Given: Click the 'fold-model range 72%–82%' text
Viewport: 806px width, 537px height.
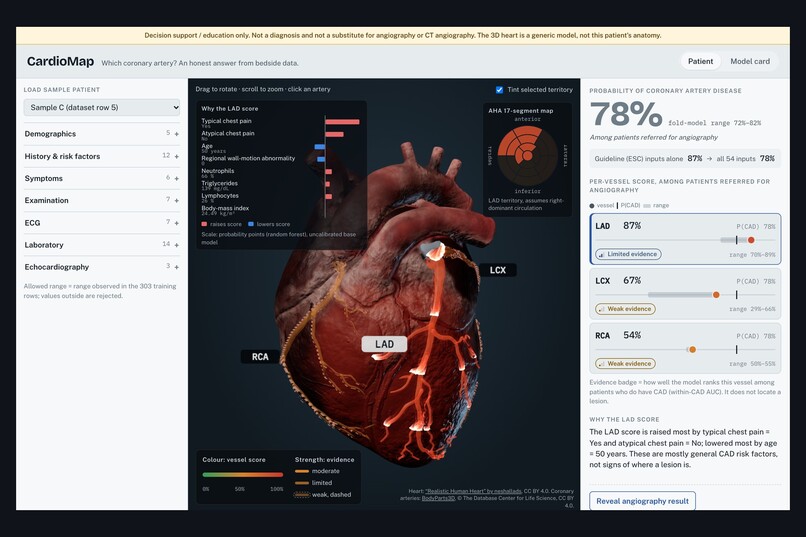Looking at the screenshot, I should pos(715,123).
